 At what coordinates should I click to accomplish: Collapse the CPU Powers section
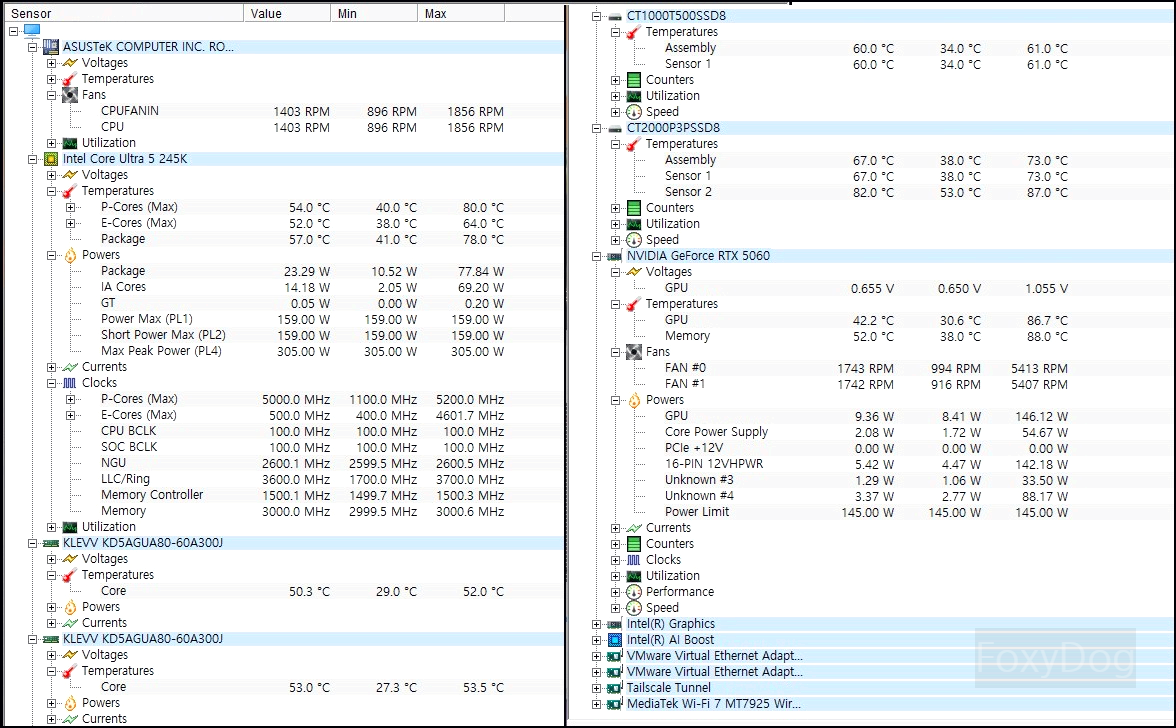(x=51, y=255)
